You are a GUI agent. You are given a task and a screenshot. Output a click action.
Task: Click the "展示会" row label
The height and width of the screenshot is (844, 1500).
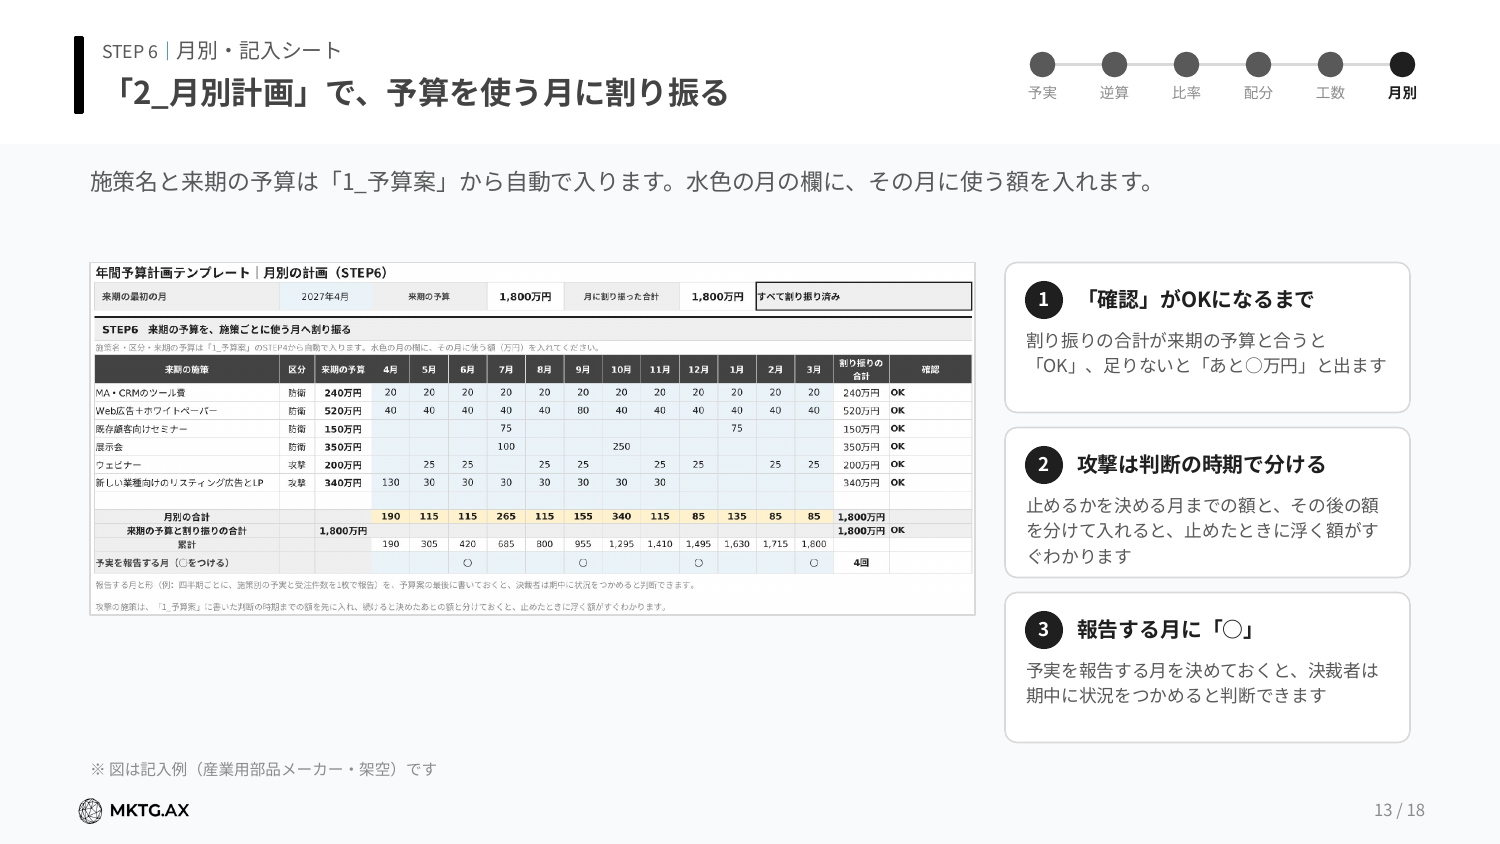click(x=109, y=447)
